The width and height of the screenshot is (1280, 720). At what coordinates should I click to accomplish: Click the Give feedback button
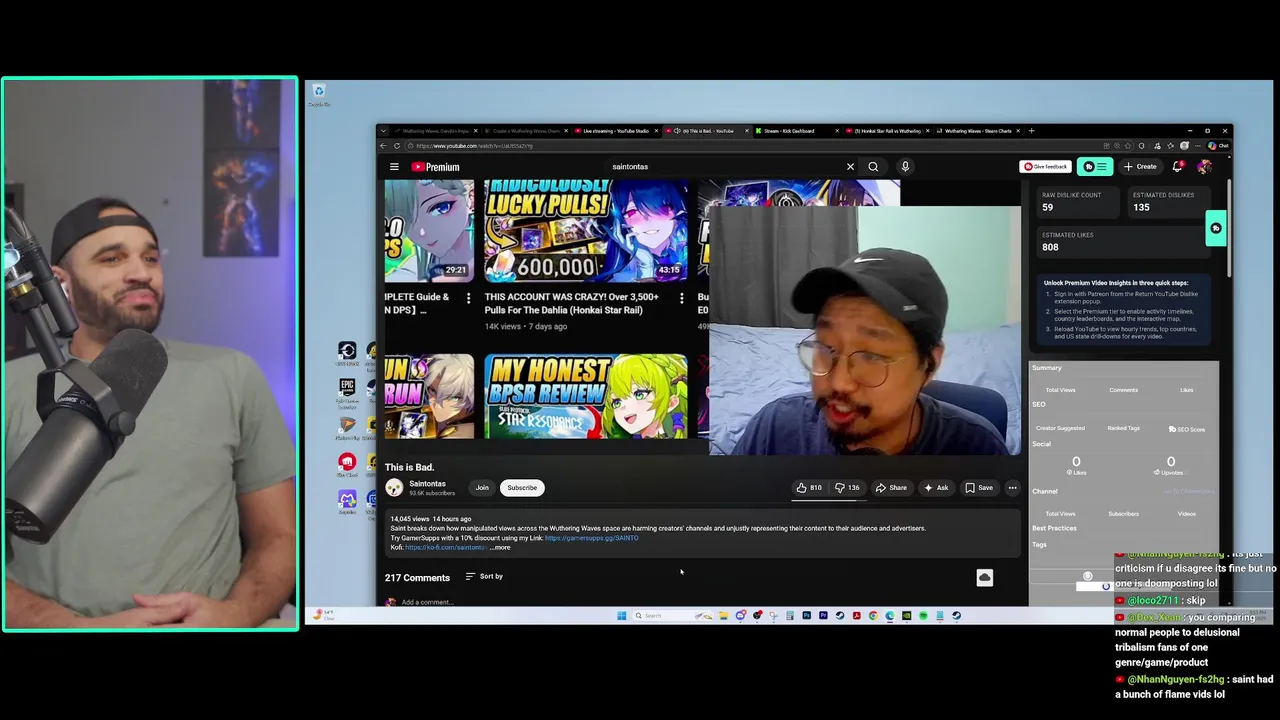point(1045,167)
